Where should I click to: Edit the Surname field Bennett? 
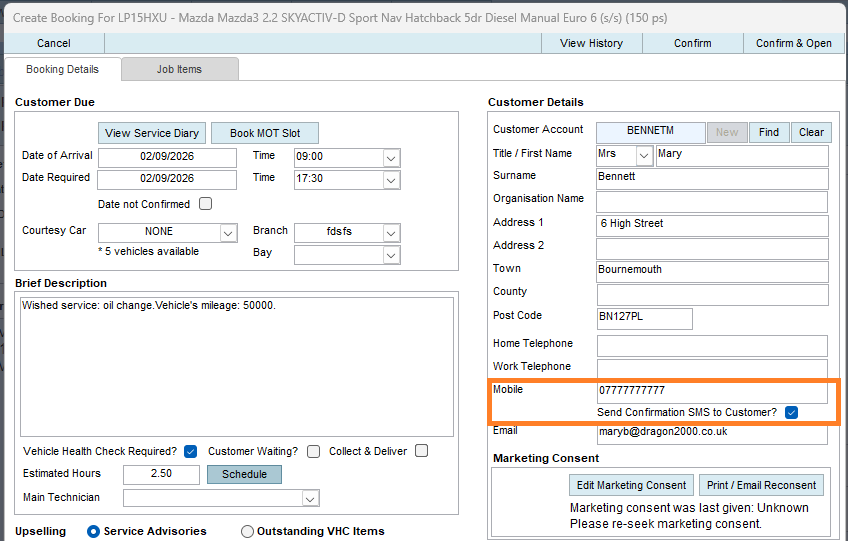coord(712,179)
